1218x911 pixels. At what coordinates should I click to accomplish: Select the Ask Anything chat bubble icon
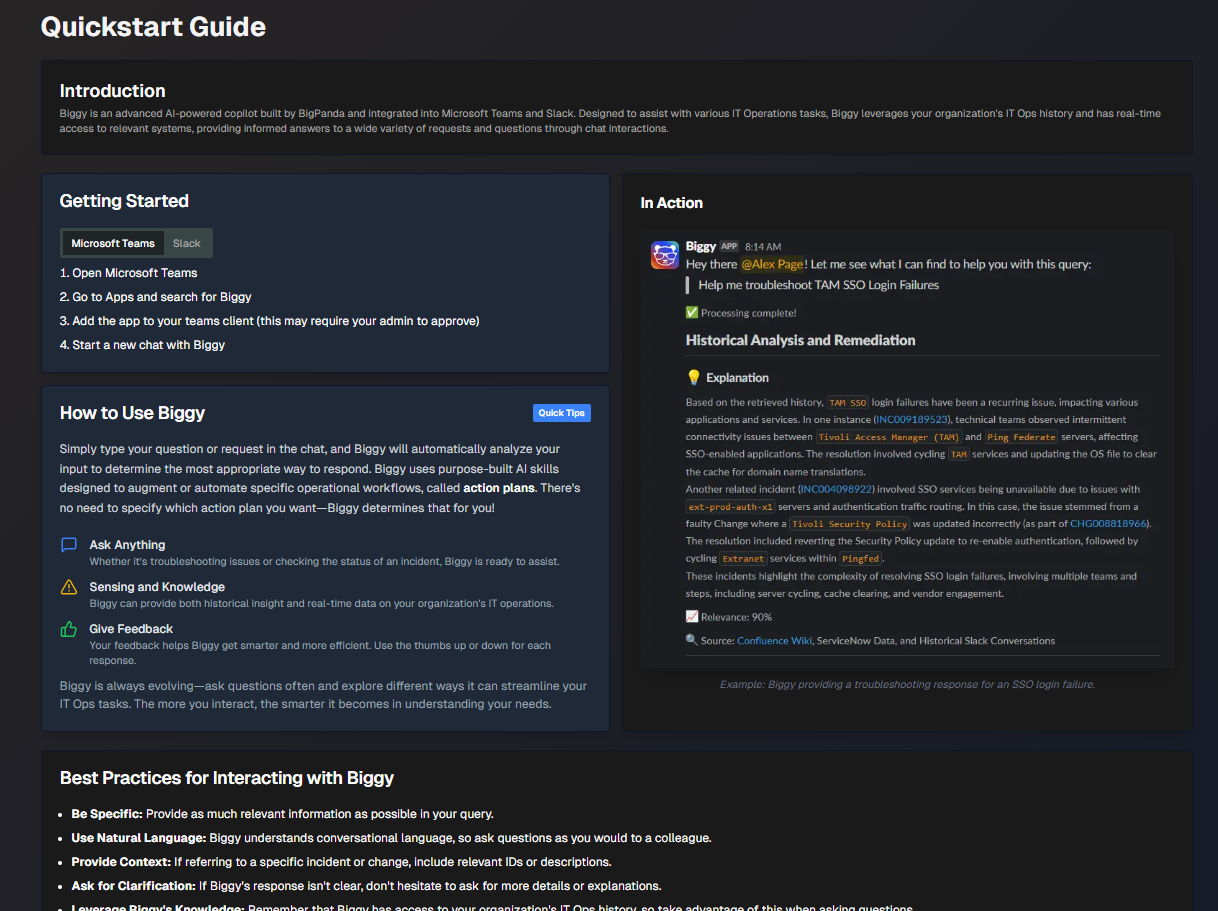[67, 545]
